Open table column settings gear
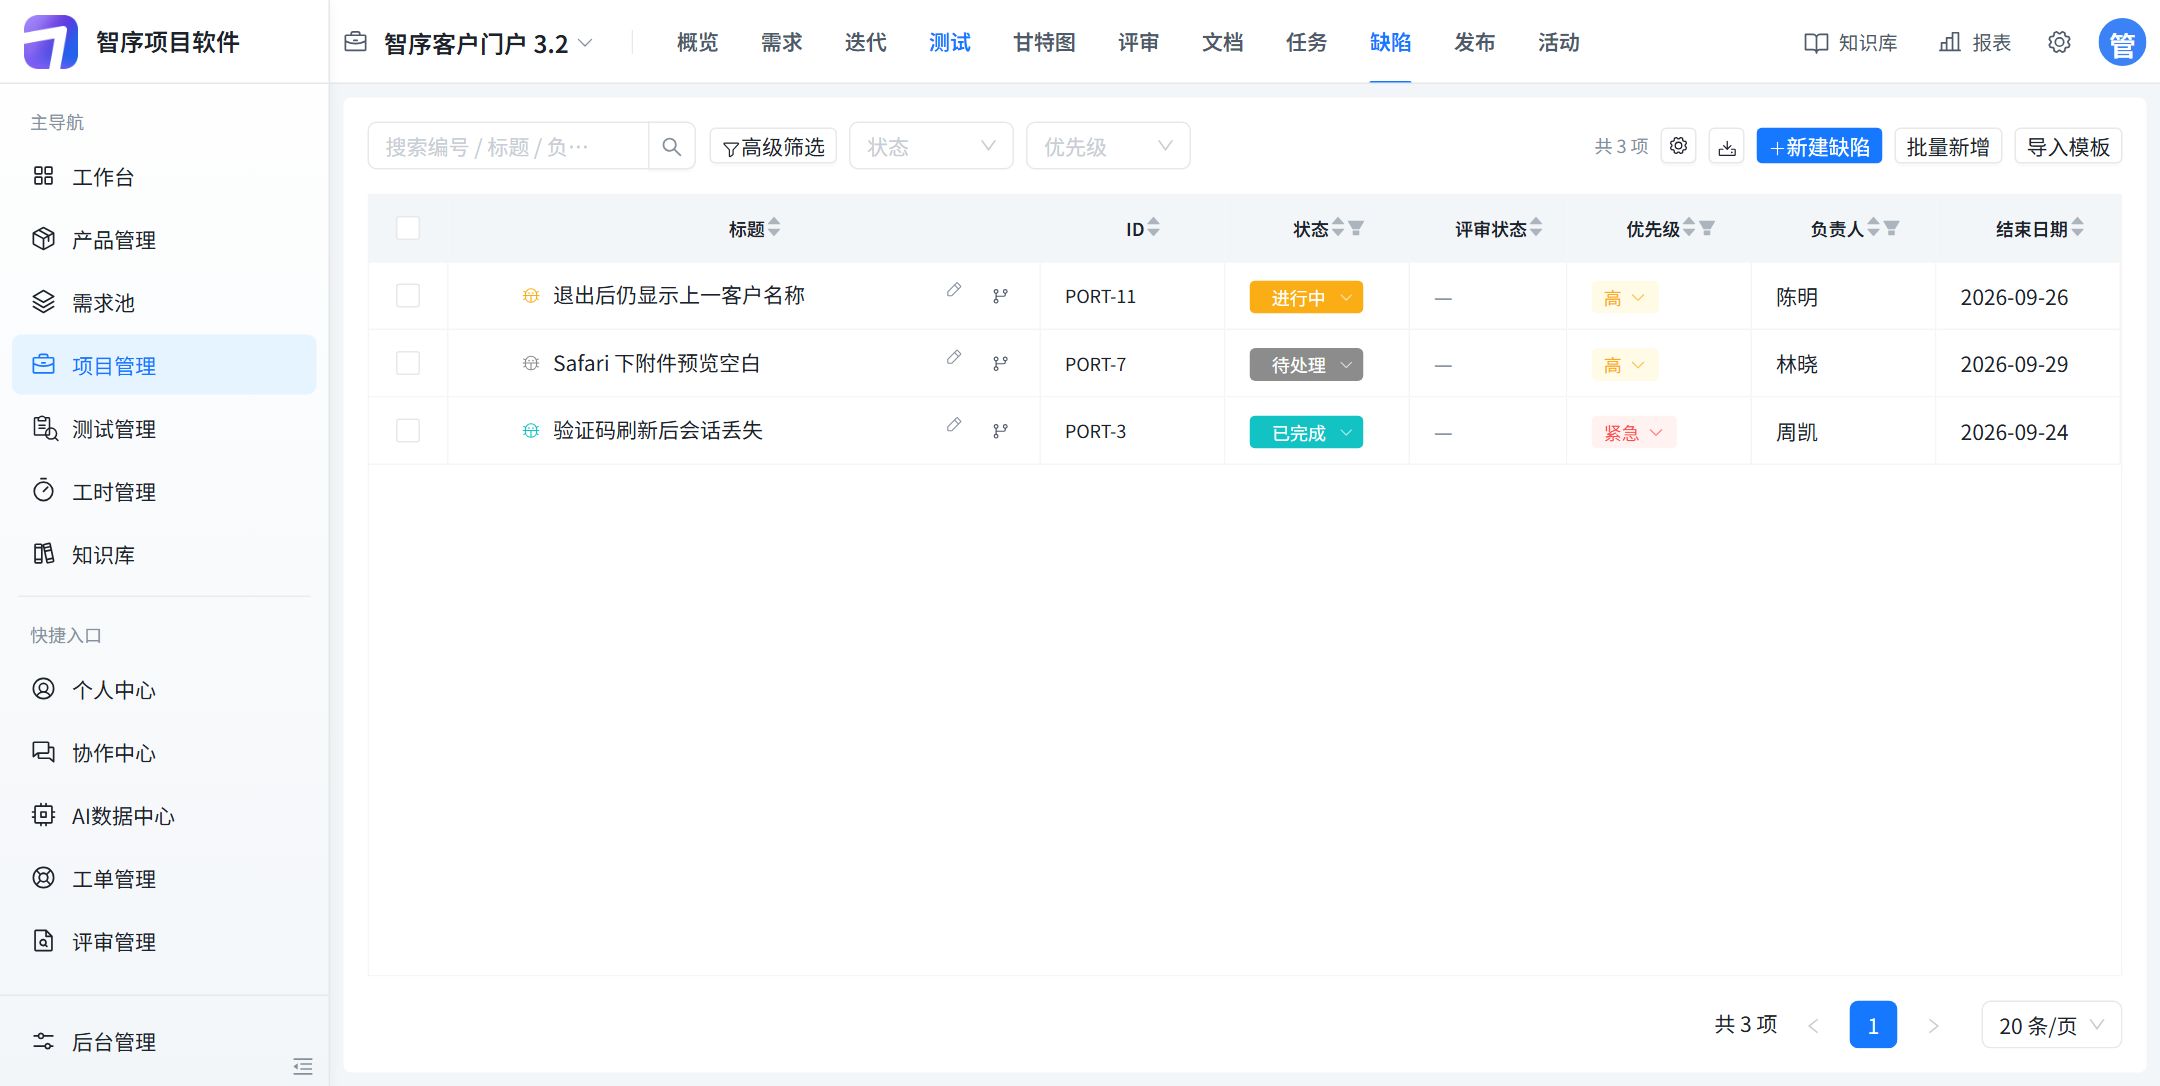This screenshot has height=1086, width=2160. (1678, 146)
